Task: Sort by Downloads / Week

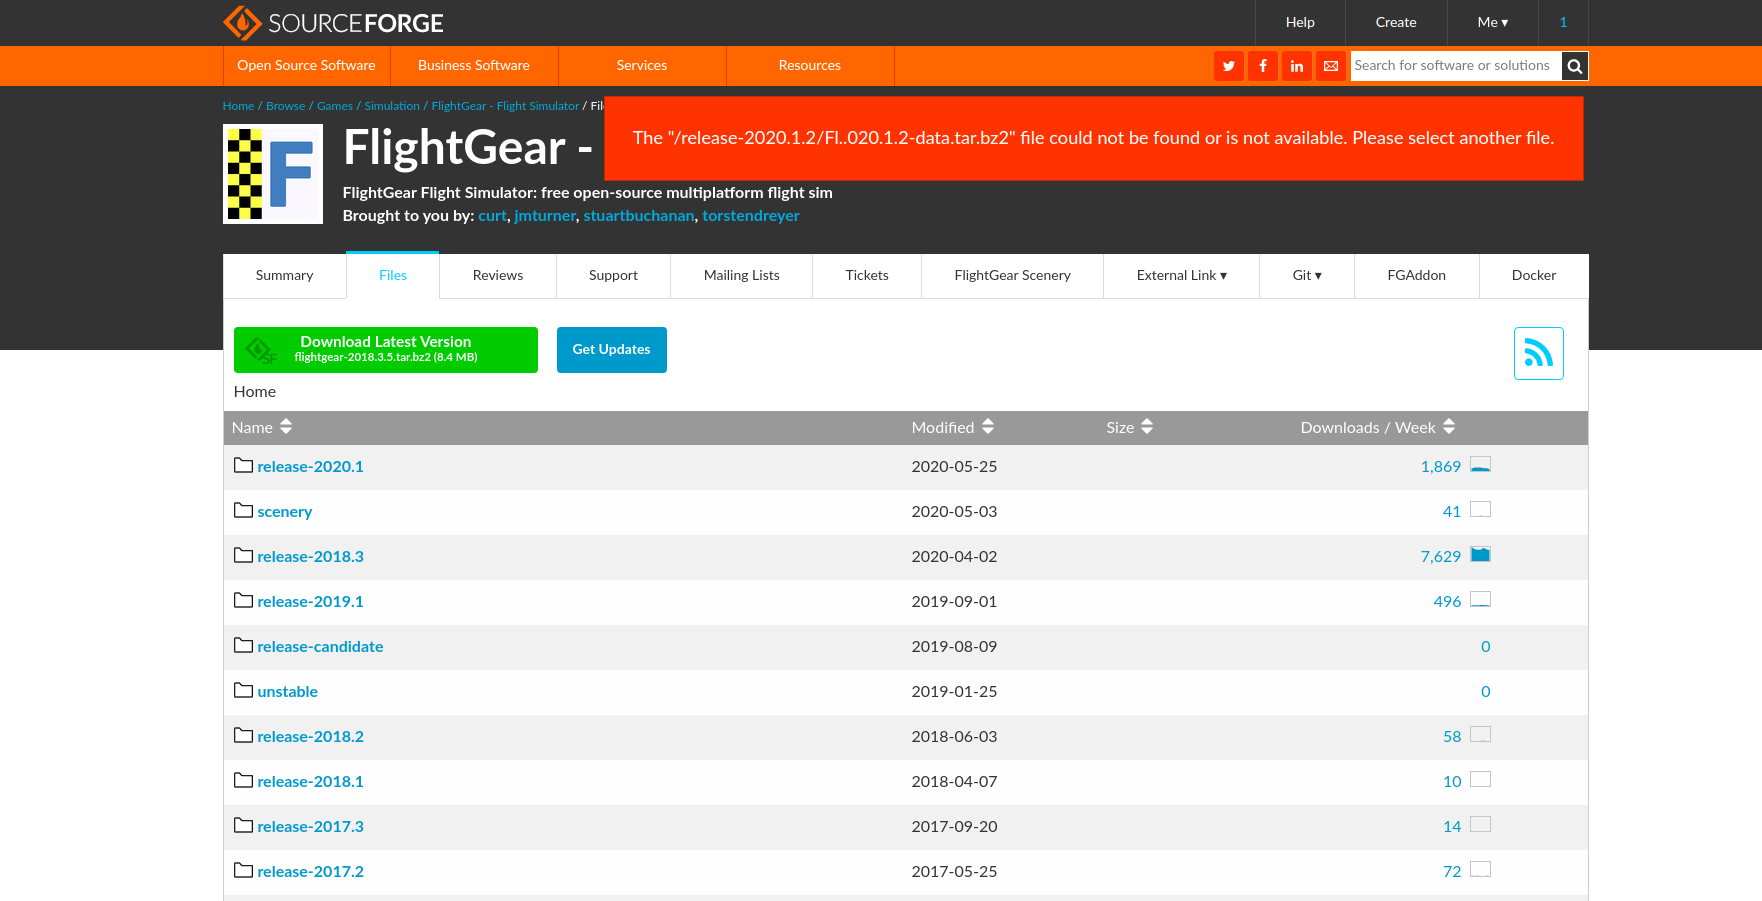Action: pos(1377,427)
